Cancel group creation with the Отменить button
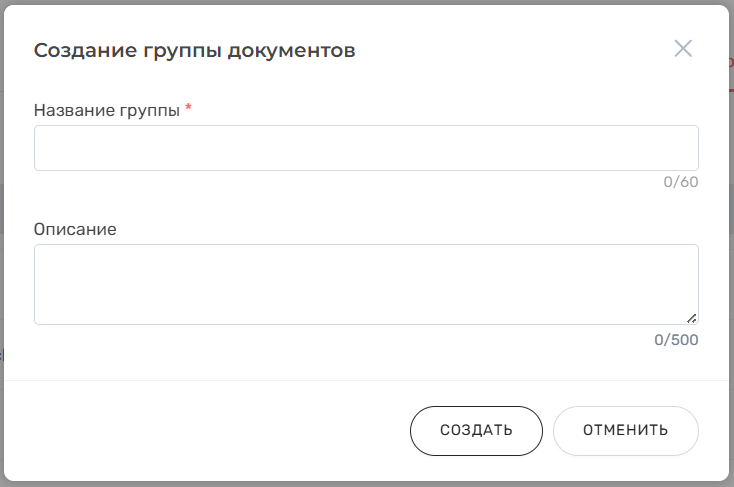734x487 pixels. (625, 430)
